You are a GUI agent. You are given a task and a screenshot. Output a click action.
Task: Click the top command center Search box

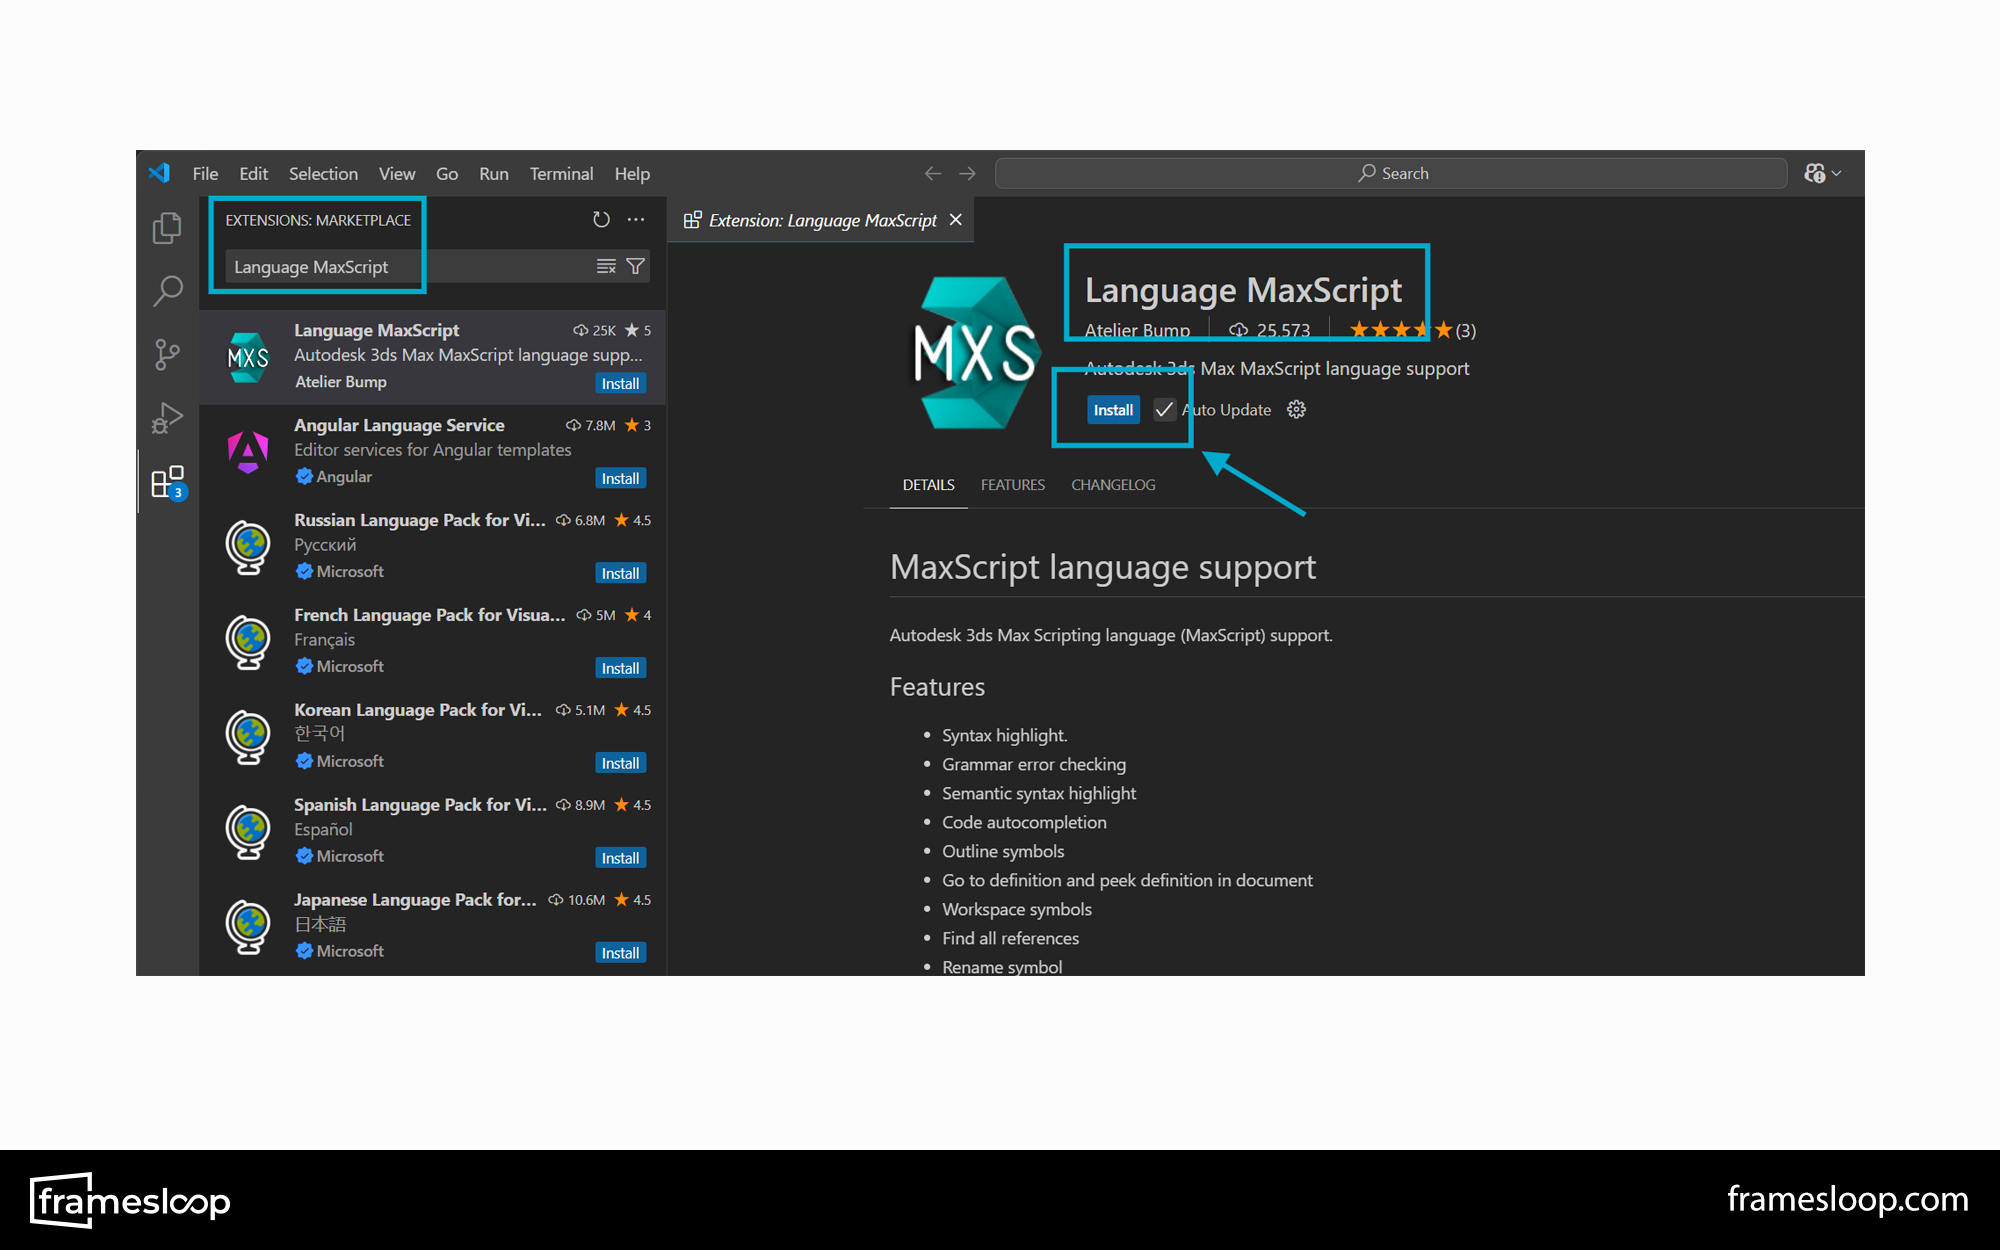click(1391, 173)
